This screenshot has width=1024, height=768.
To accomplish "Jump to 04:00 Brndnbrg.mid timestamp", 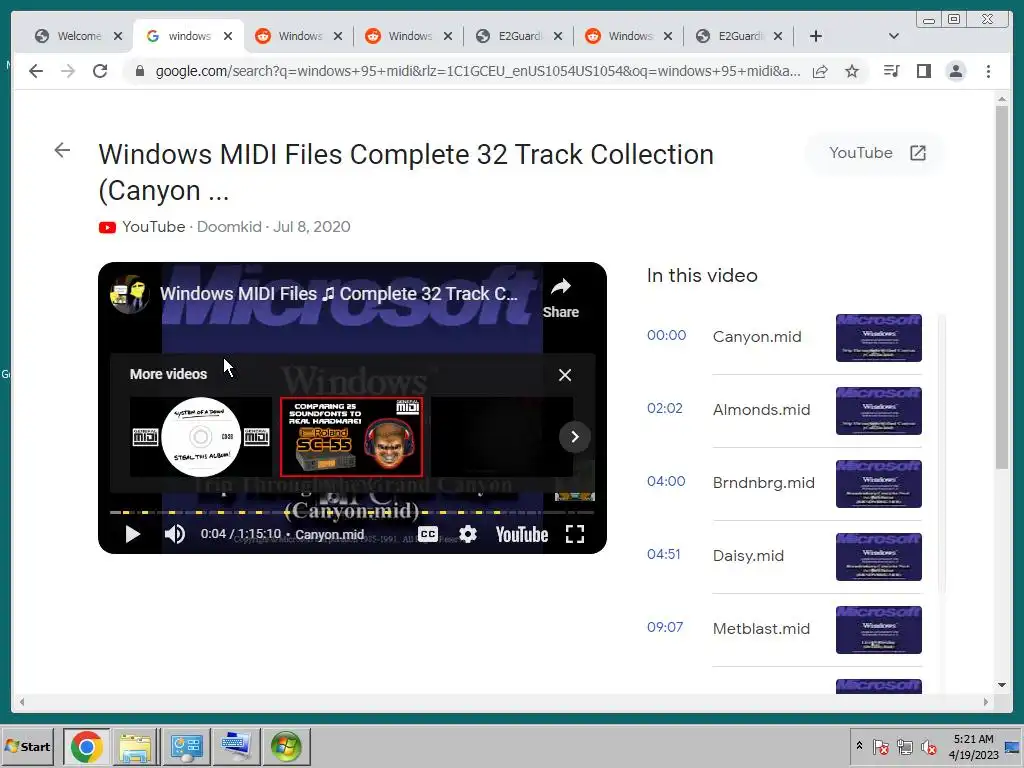I will [x=666, y=481].
